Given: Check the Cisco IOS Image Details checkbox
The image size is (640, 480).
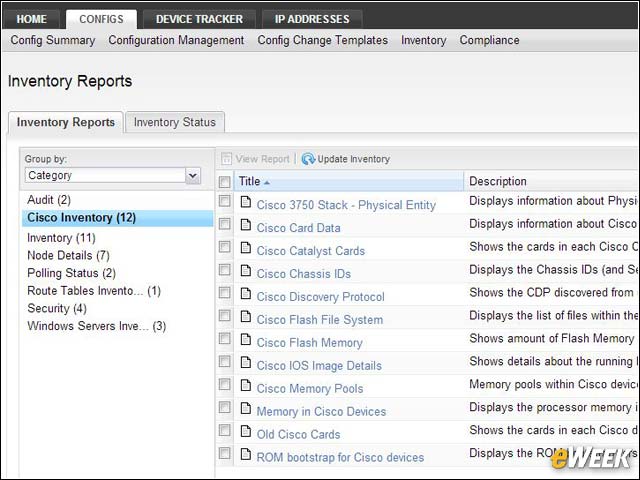Looking at the screenshot, I should (x=224, y=361).
